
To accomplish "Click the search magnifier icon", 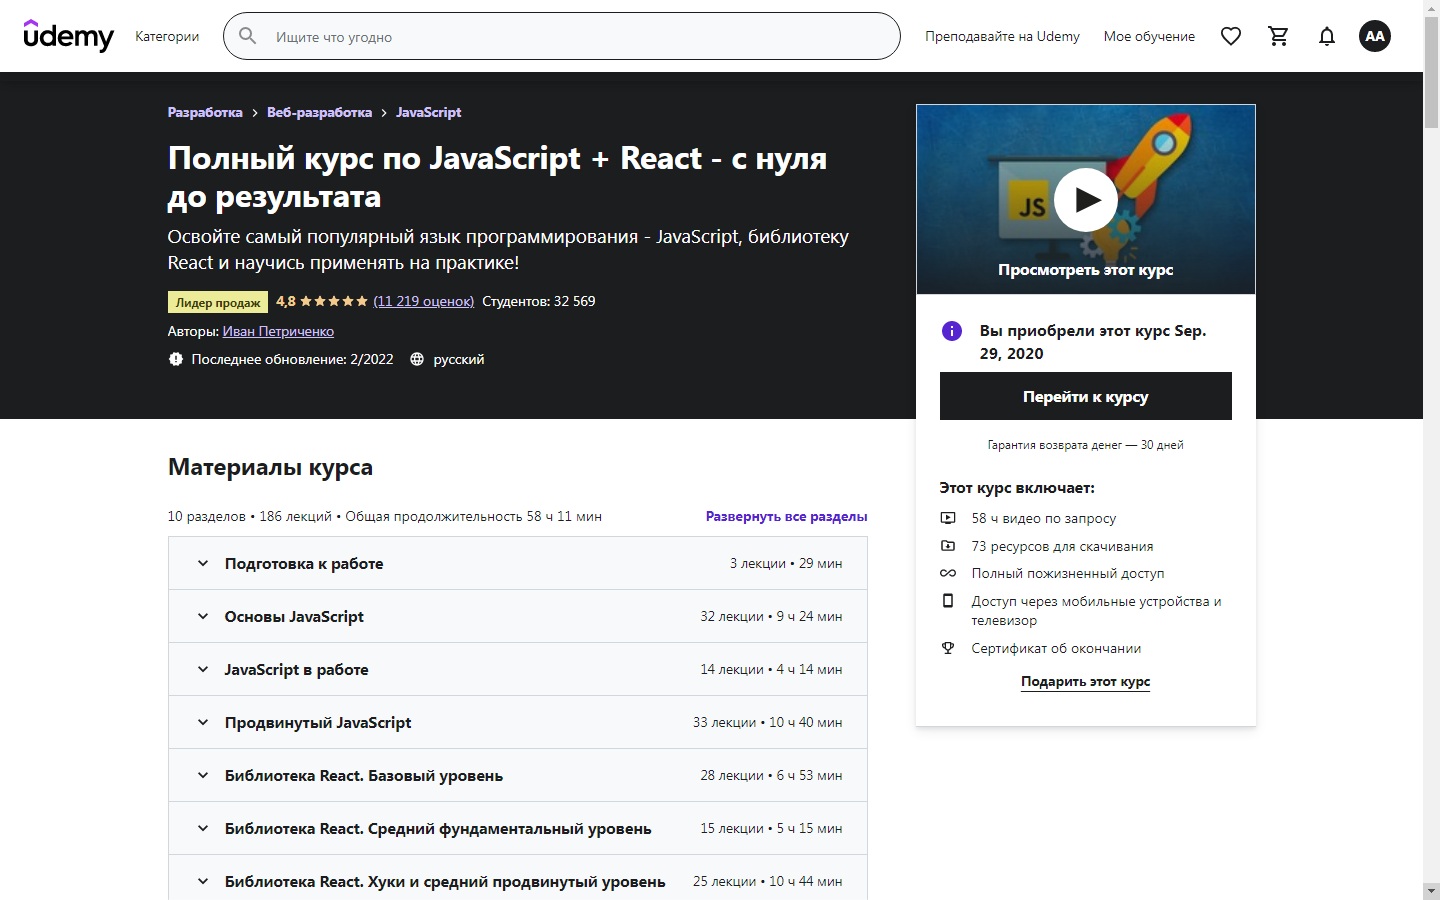I will [248, 36].
